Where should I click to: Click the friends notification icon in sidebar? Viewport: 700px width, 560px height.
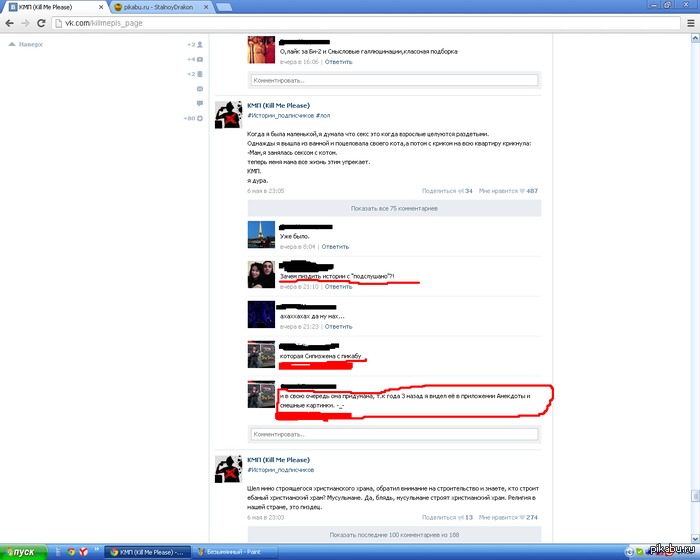[200, 45]
